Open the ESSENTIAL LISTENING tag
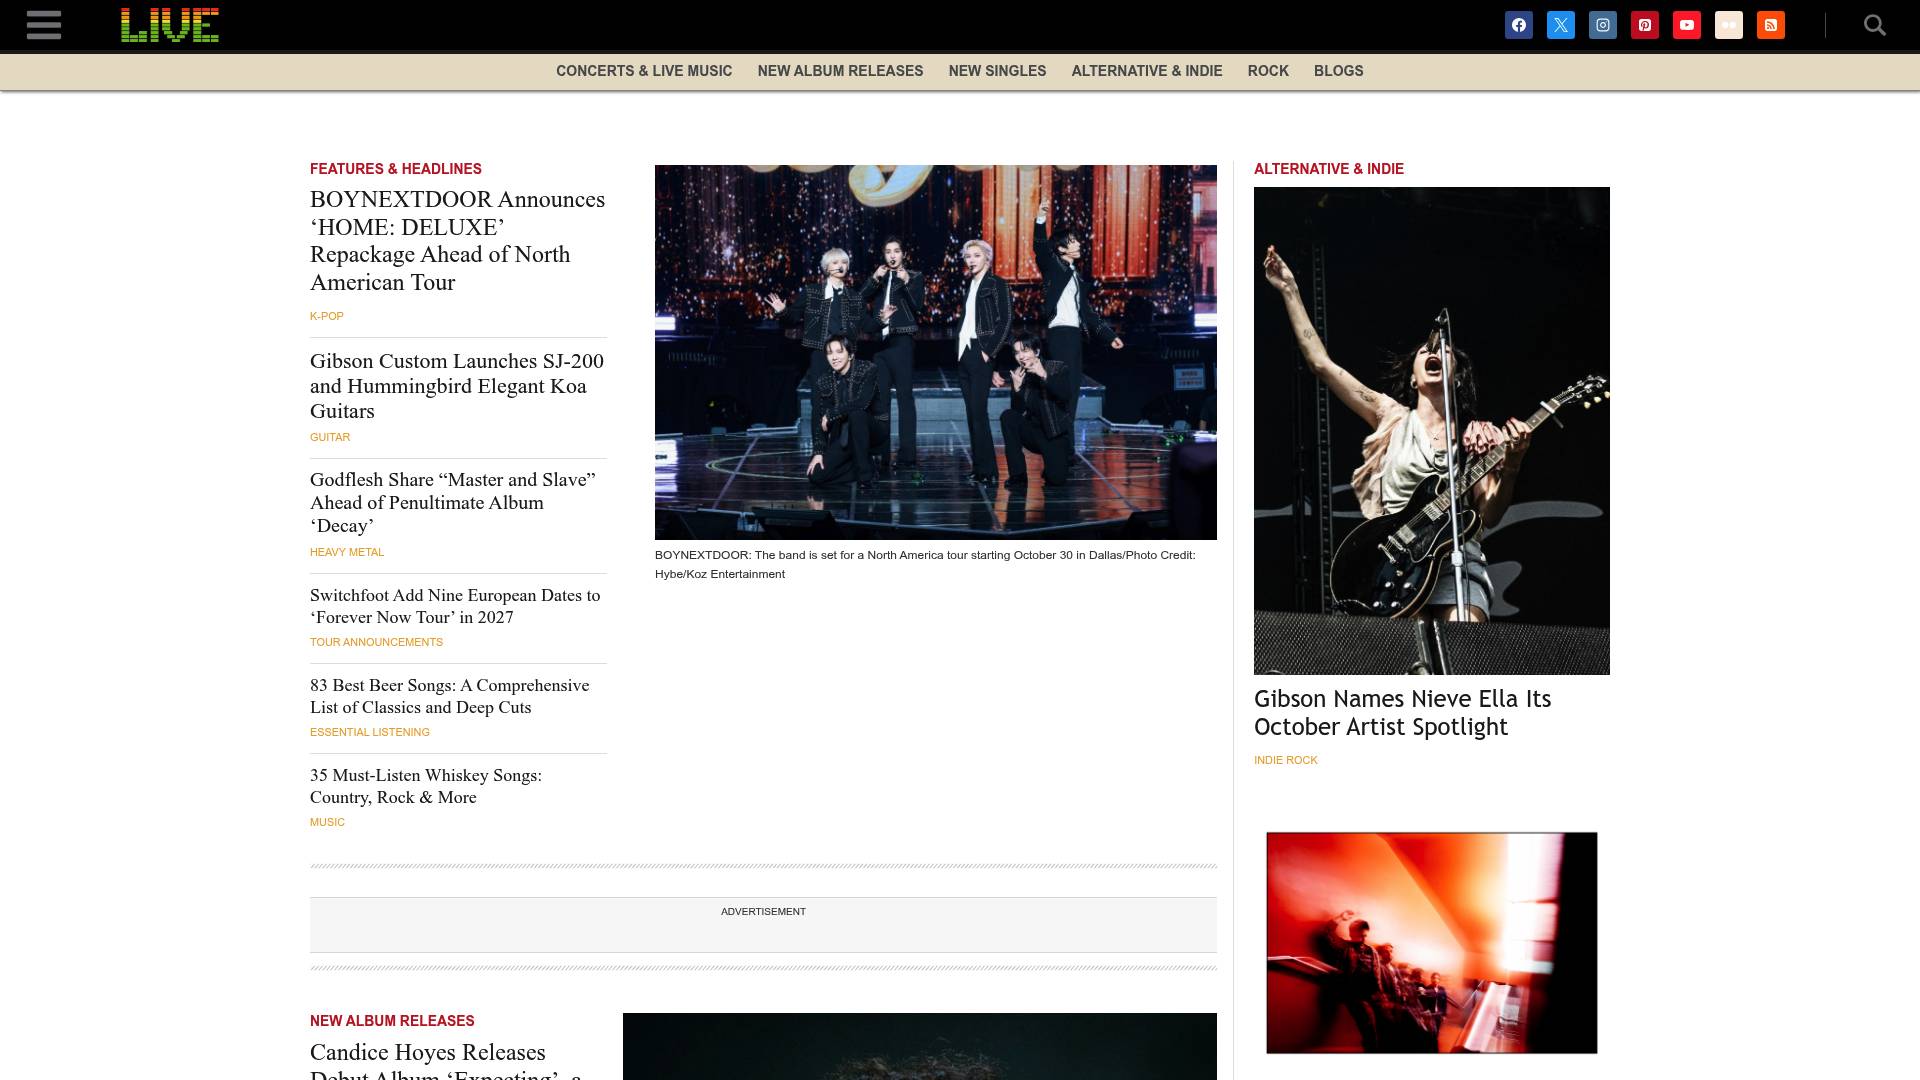1920x1080 pixels. pos(370,732)
